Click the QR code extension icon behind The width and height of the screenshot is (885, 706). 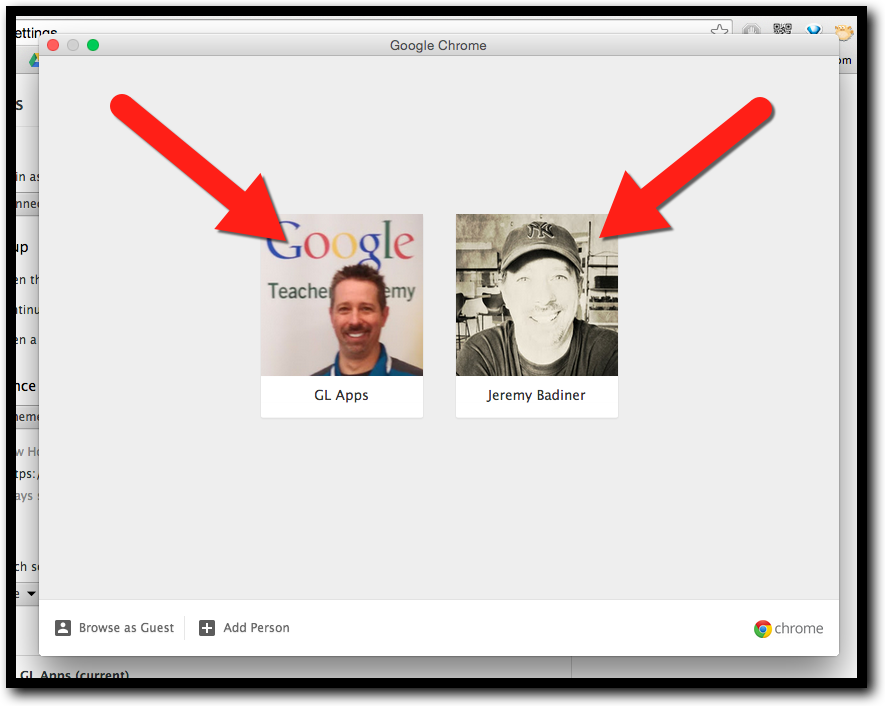[x=782, y=28]
